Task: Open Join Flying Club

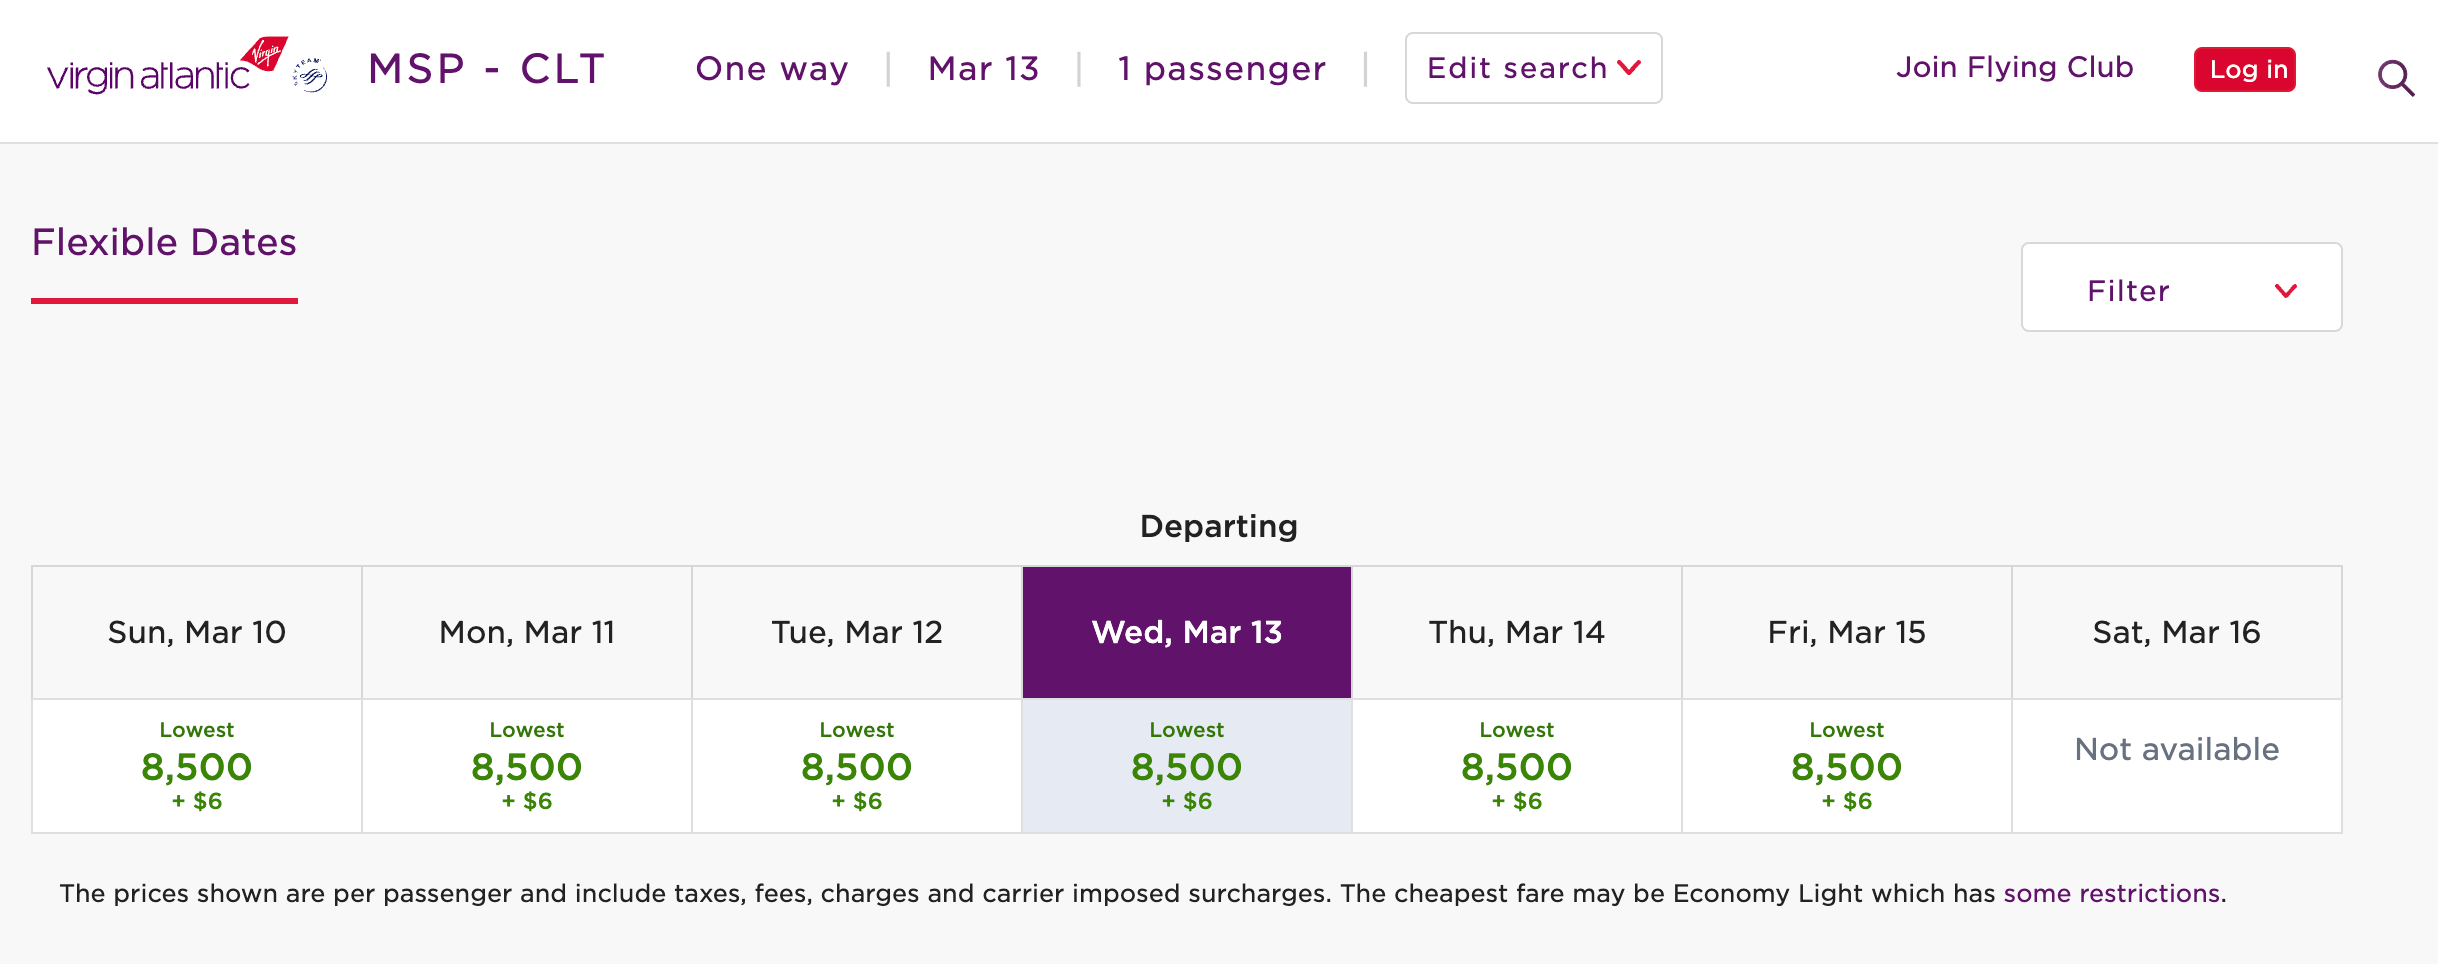Action: [2012, 67]
